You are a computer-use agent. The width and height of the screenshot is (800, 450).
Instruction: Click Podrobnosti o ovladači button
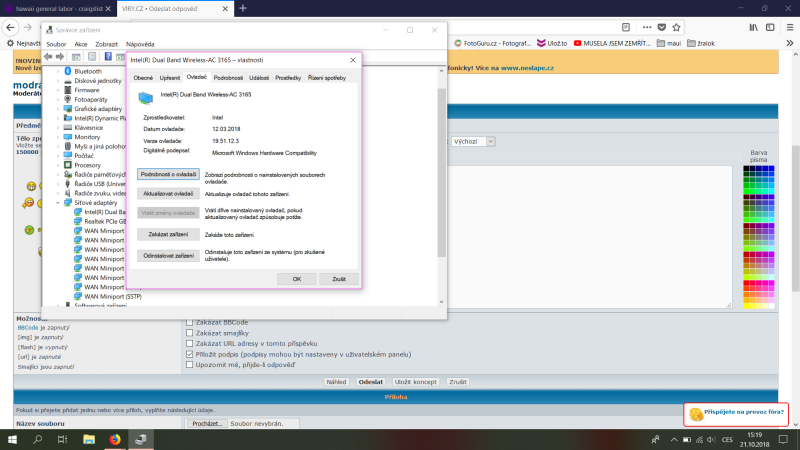click(x=168, y=174)
